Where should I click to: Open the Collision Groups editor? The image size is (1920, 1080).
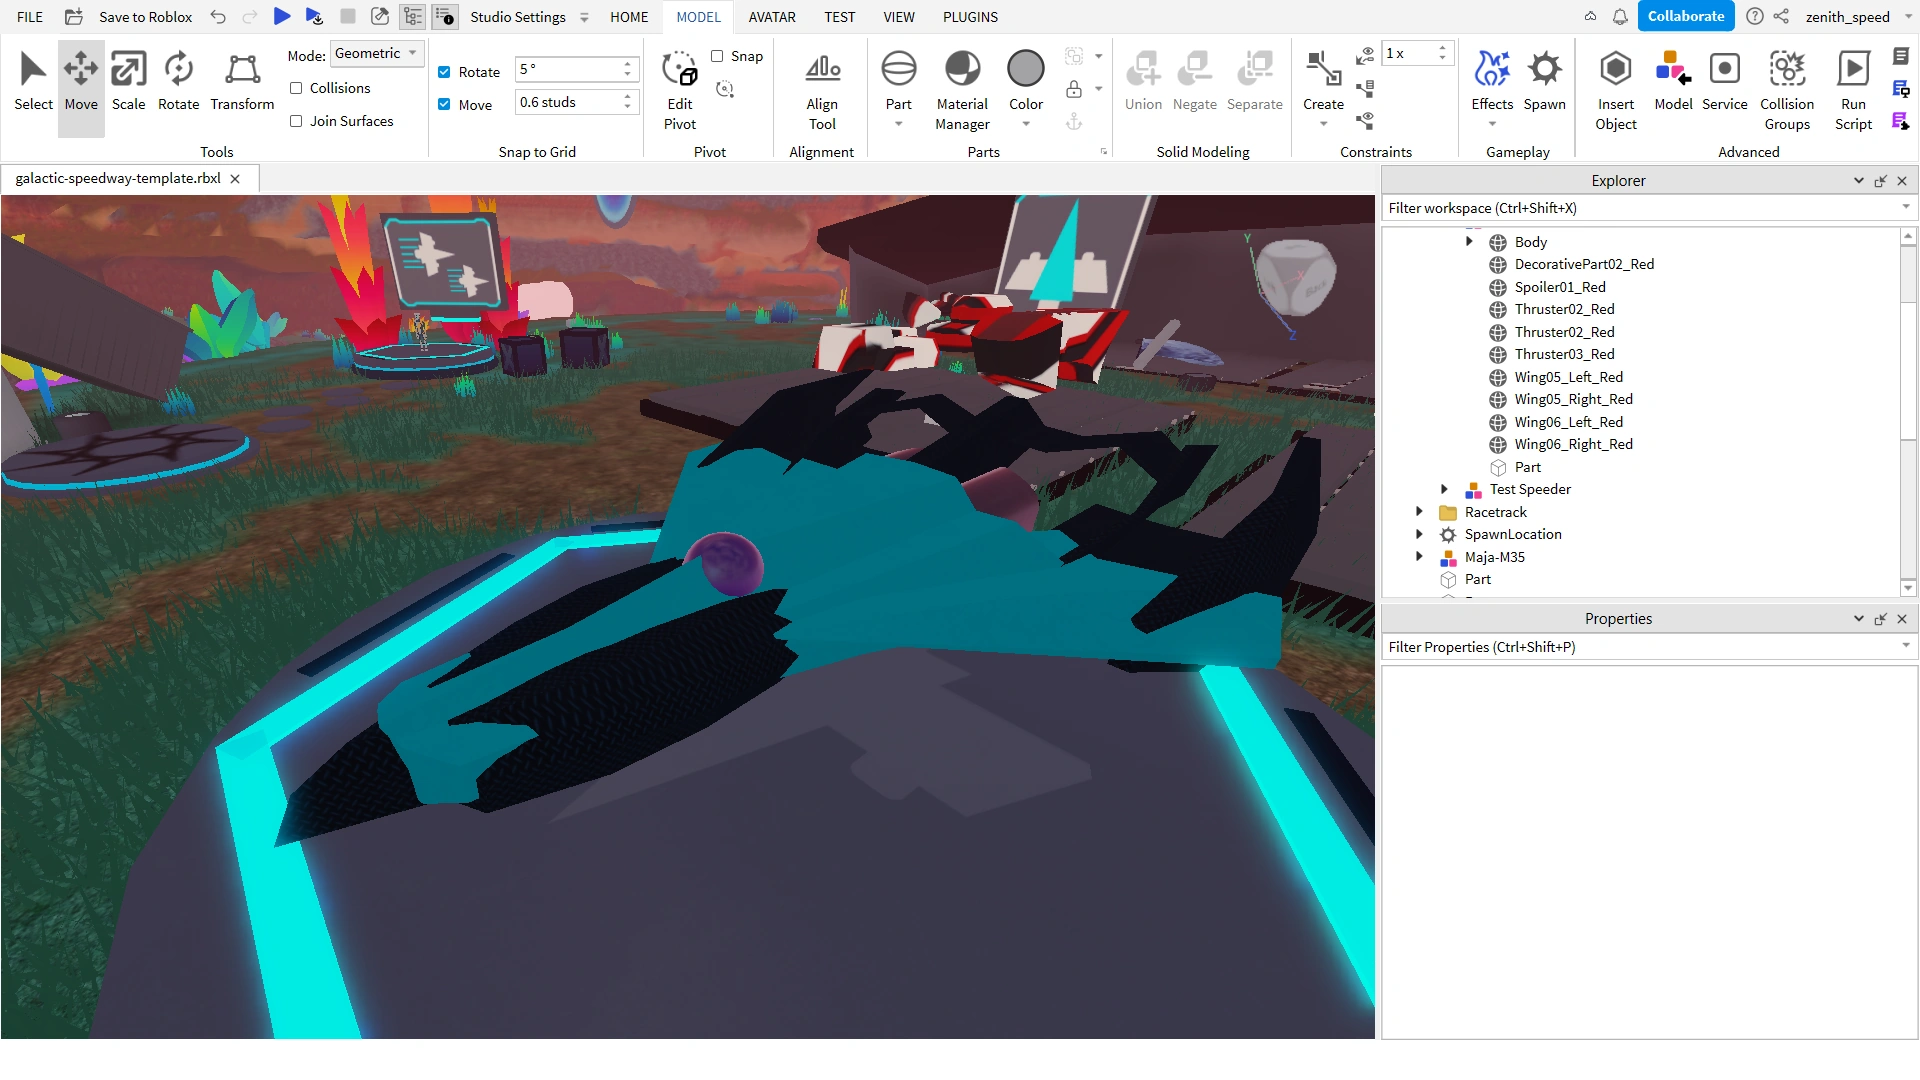coord(1786,90)
